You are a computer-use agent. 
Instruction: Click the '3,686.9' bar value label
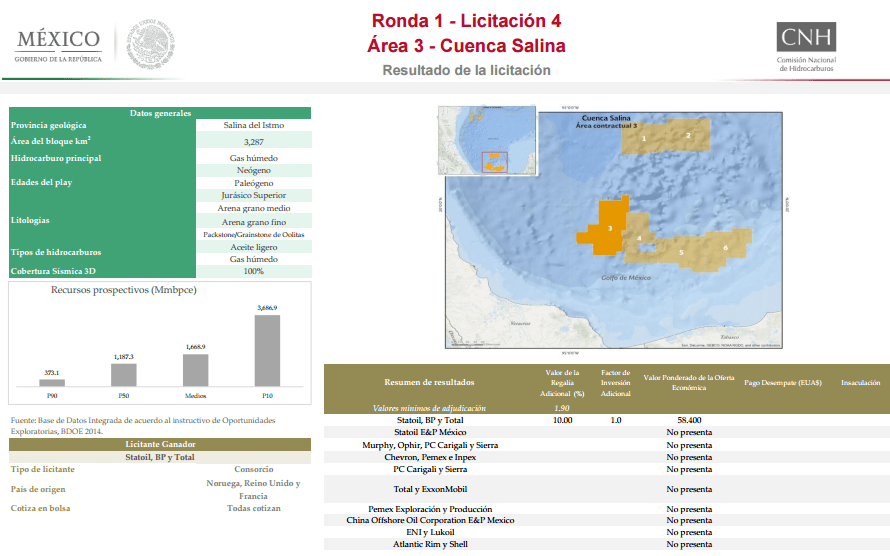267,308
